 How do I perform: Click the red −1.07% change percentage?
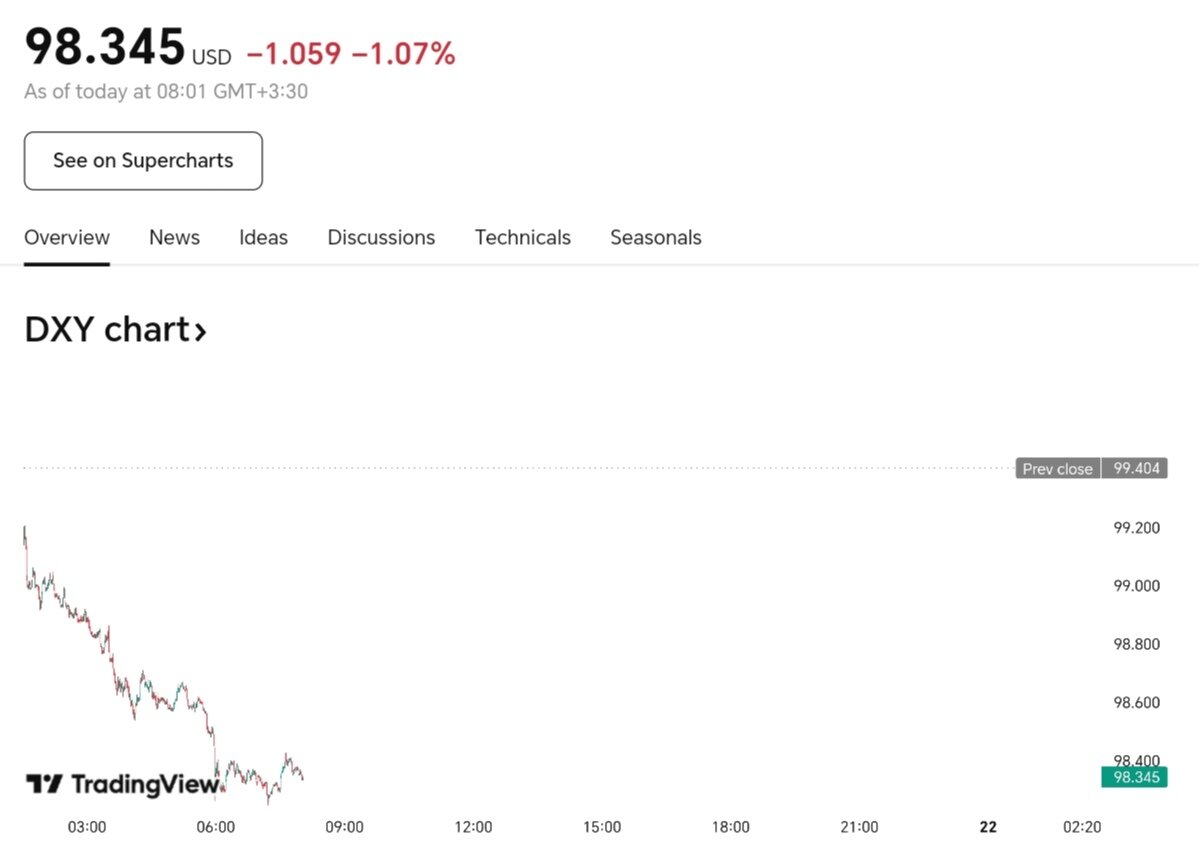(x=404, y=55)
